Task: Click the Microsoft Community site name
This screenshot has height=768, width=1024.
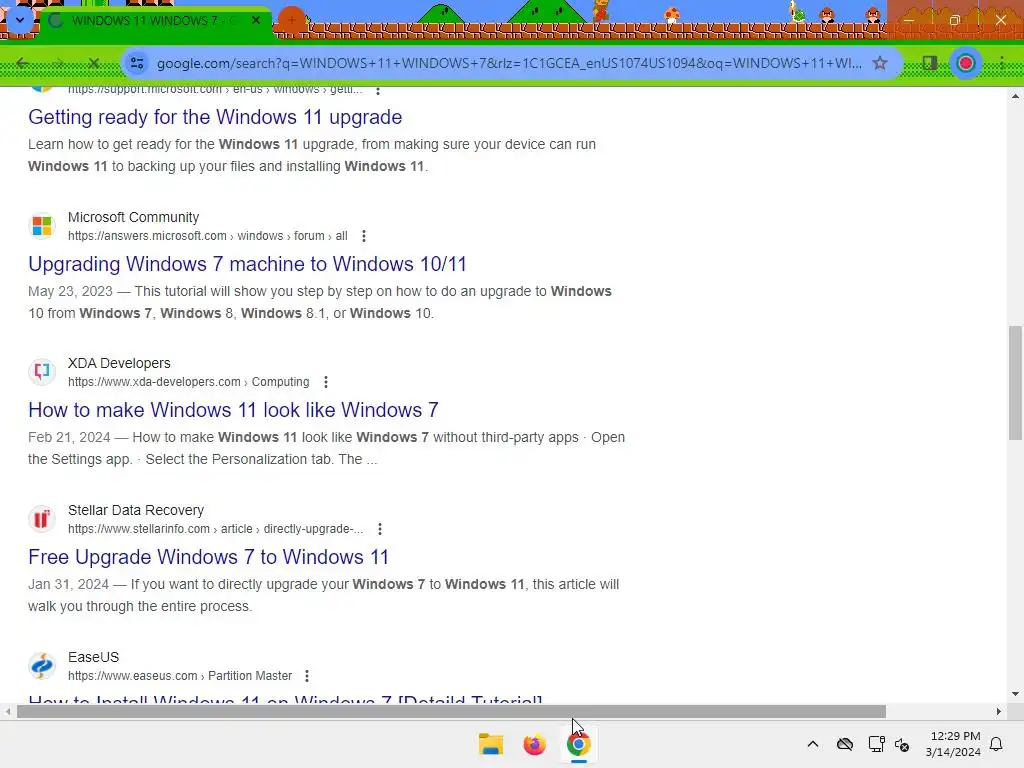Action: click(133, 217)
